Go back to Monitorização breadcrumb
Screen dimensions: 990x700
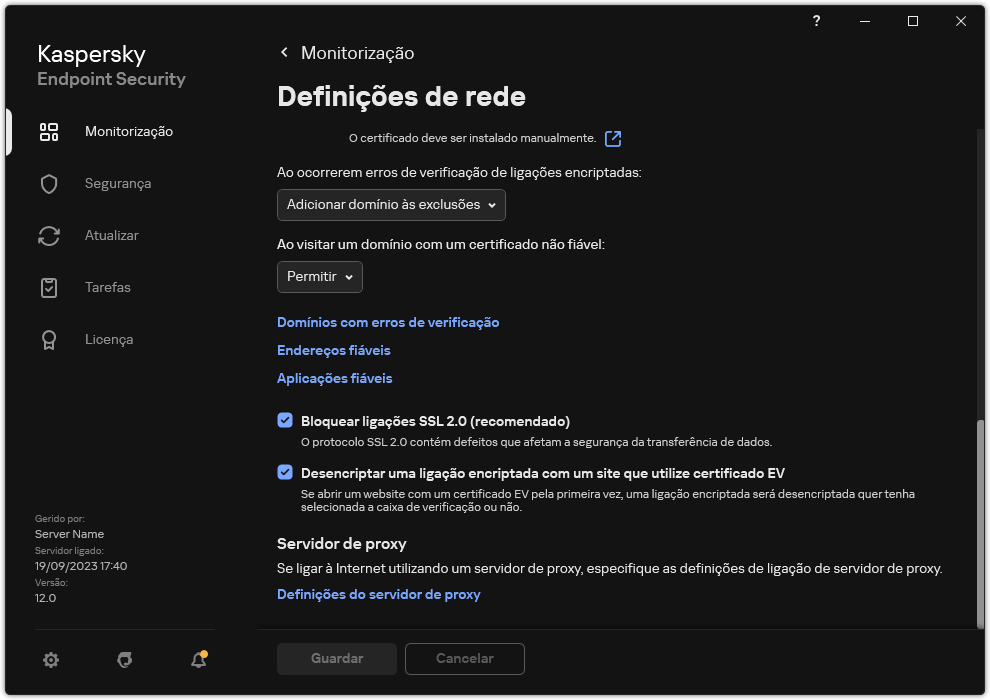358,52
